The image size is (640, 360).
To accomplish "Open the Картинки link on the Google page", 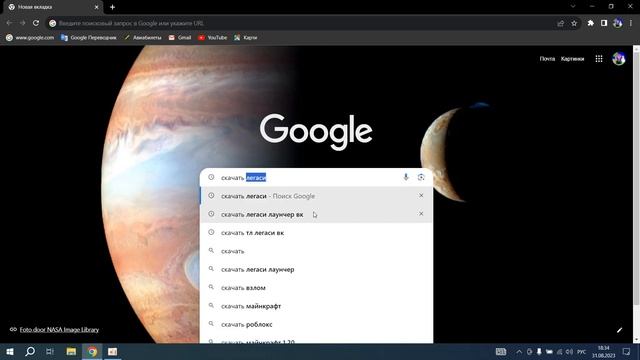I will click(x=572, y=59).
